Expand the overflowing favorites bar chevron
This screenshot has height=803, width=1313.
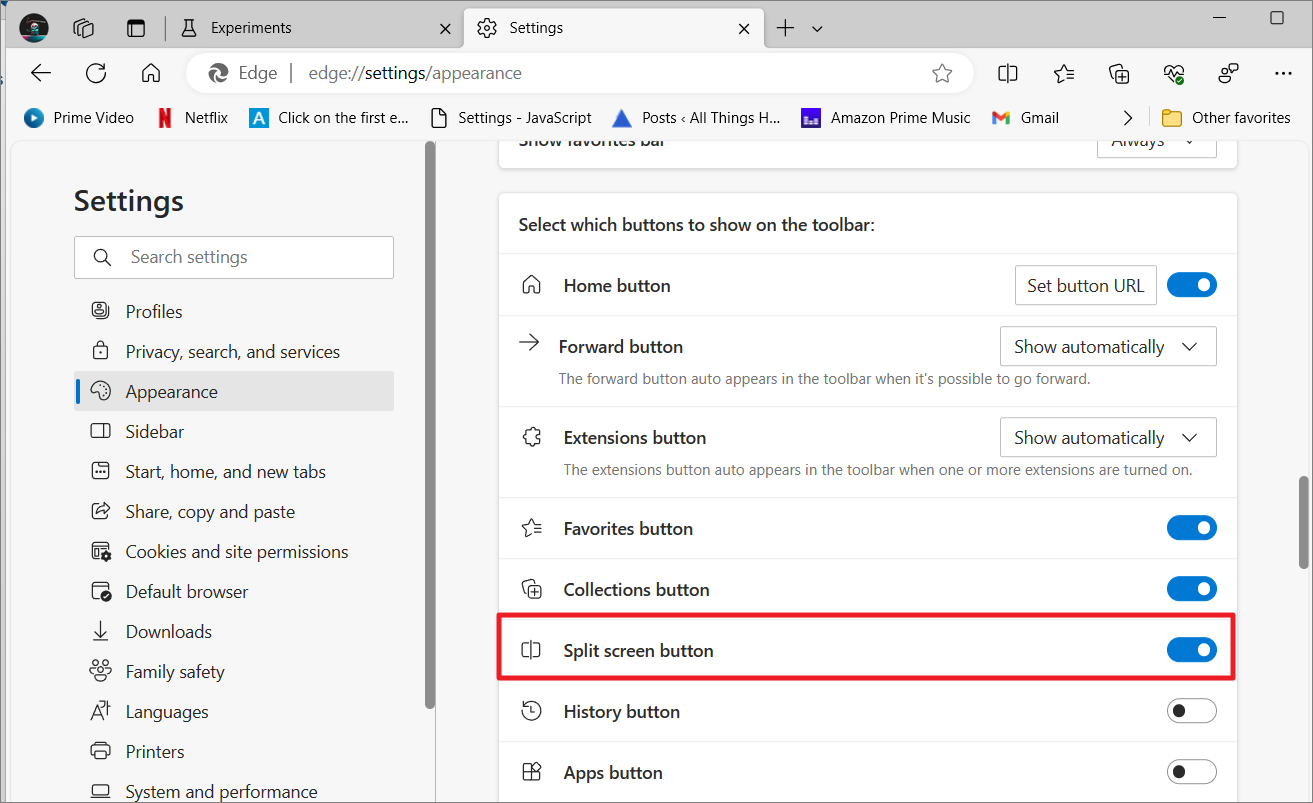coord(1127,117)
